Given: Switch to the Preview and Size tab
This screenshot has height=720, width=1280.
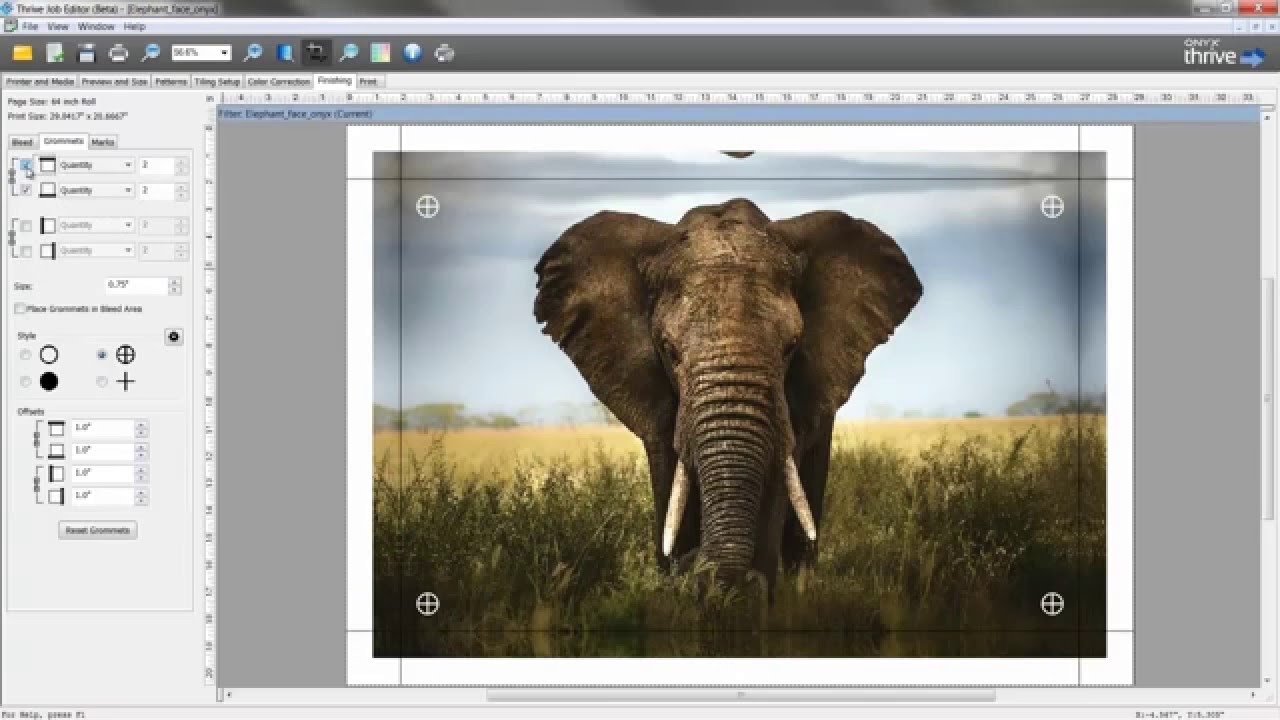Looking at the screenshot, I should click(114, 82).
